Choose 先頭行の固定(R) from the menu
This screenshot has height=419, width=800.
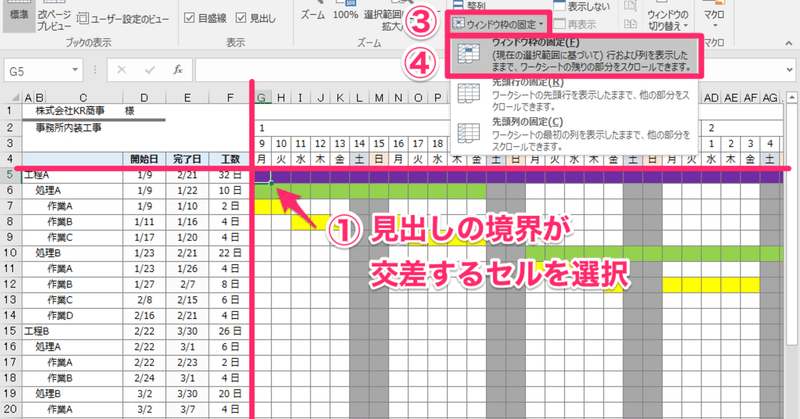coord(574,94)
